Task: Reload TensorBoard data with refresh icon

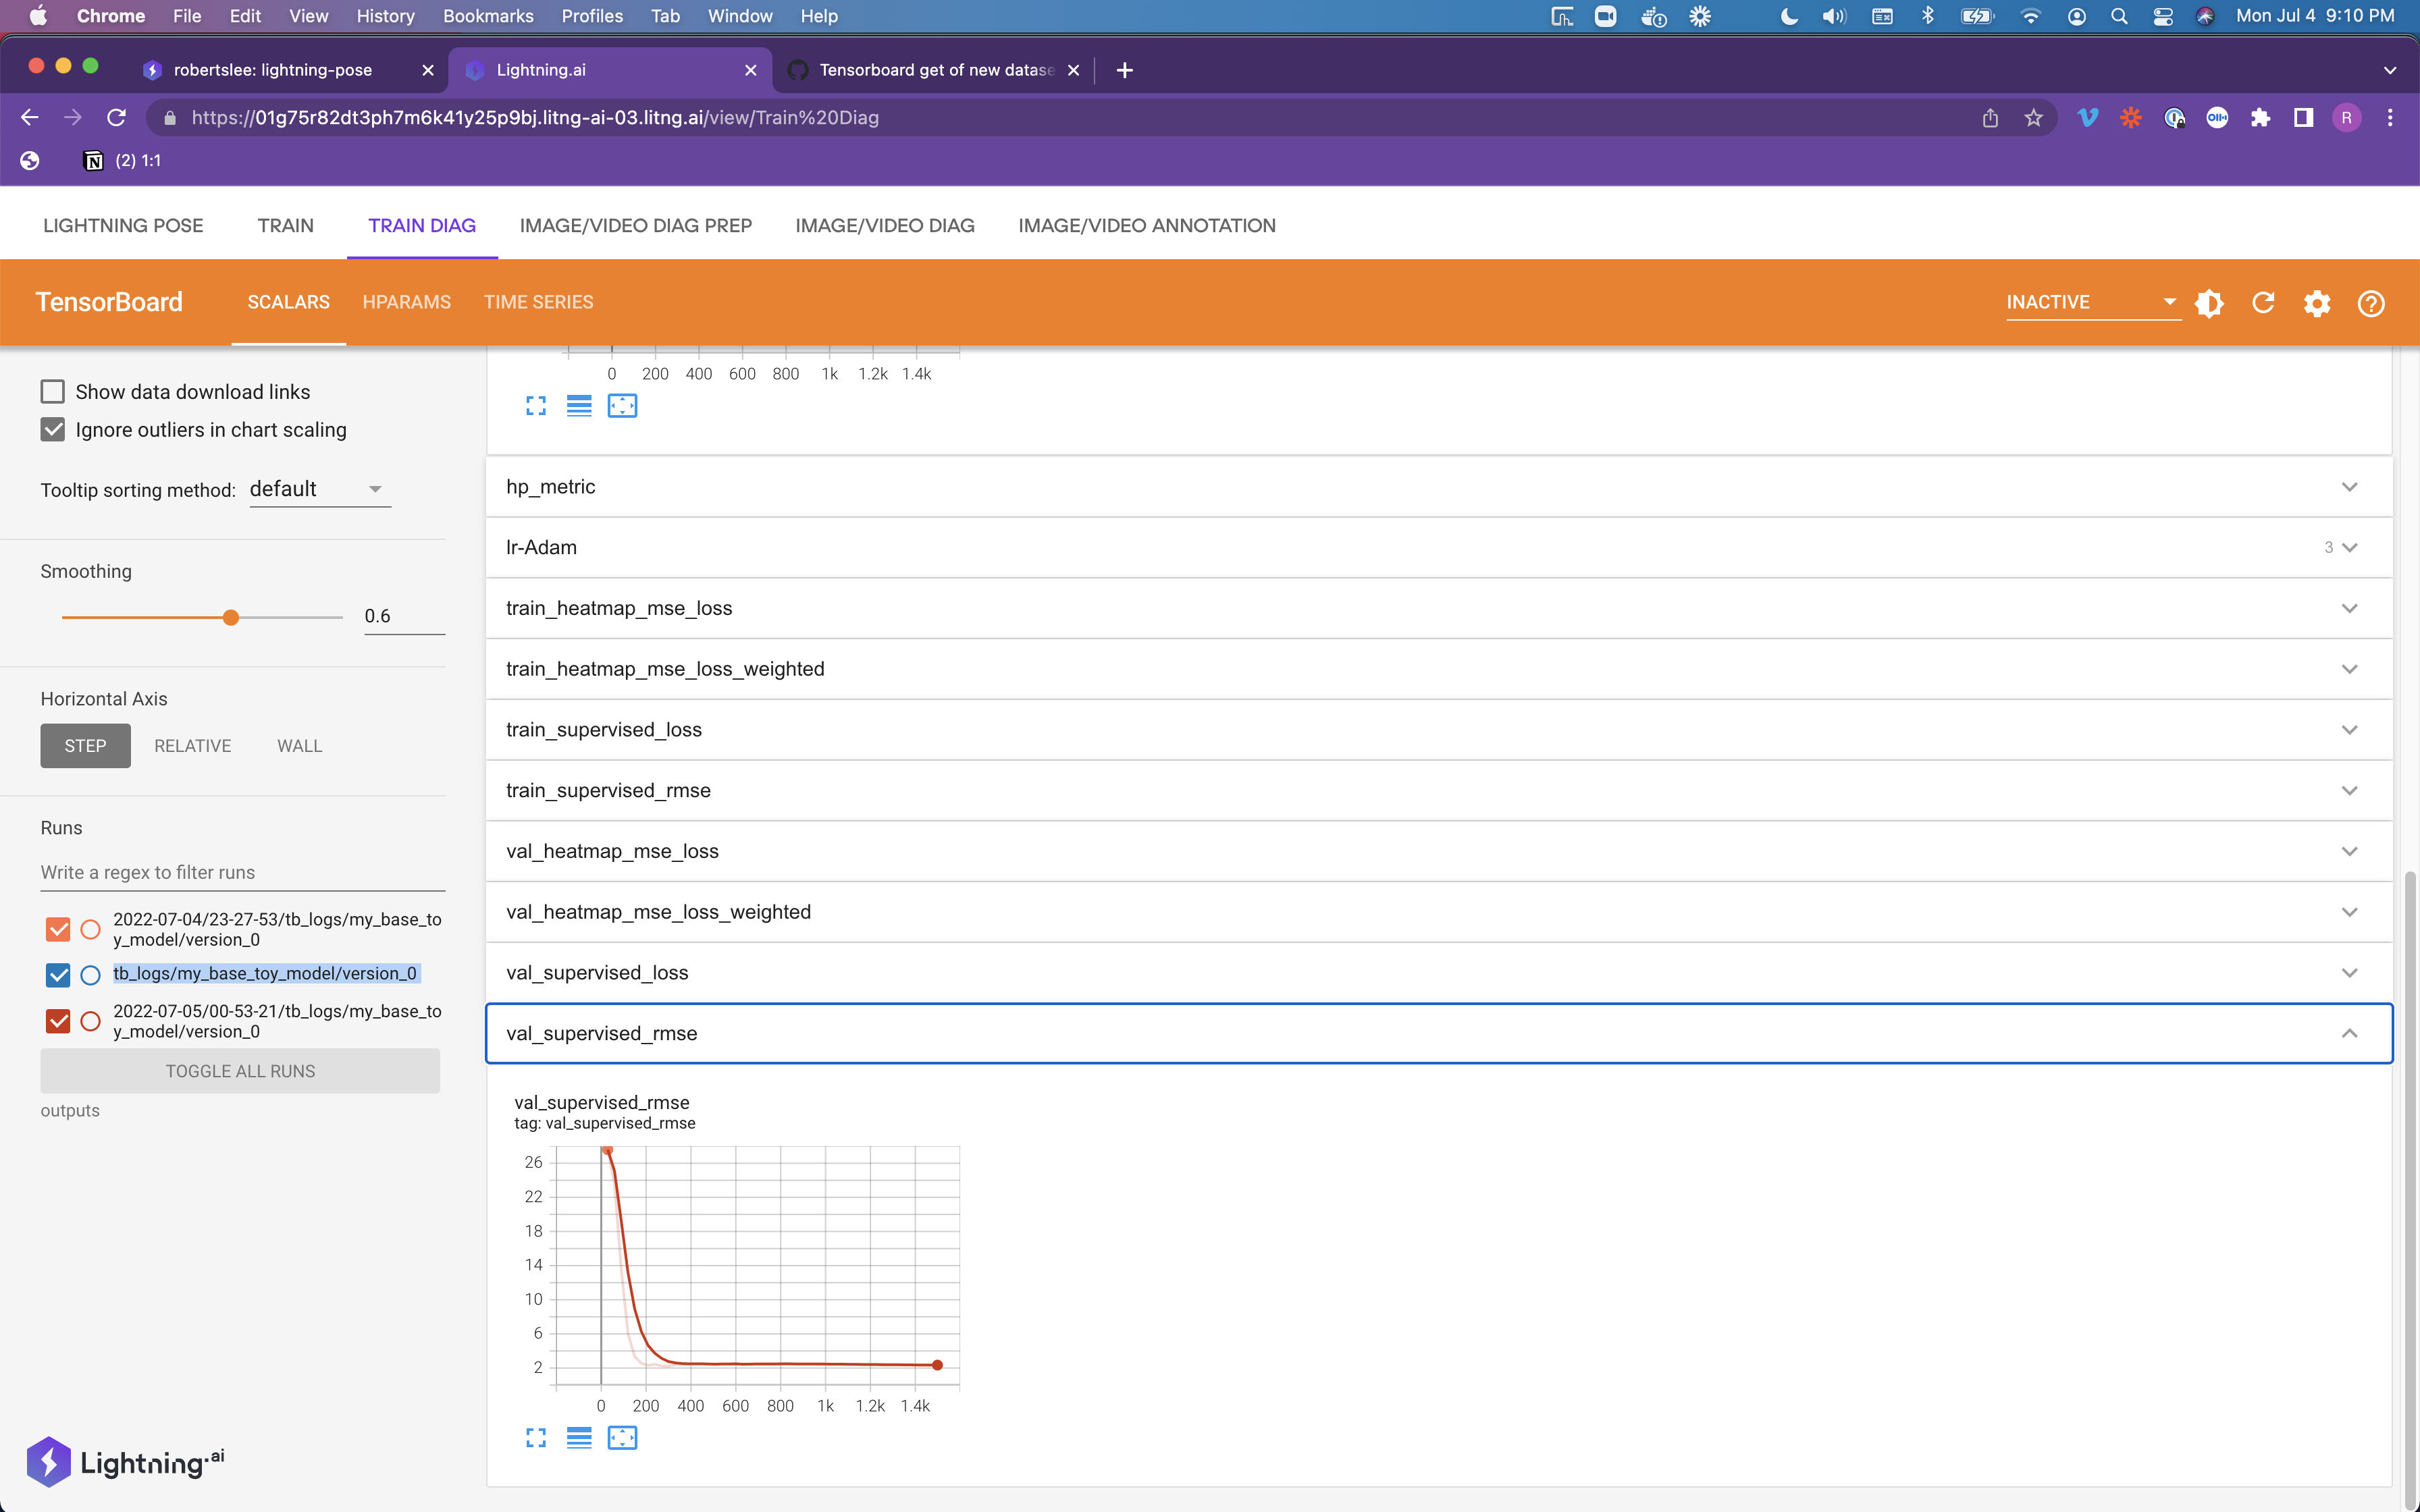Action: click(x=2263, y=303)
